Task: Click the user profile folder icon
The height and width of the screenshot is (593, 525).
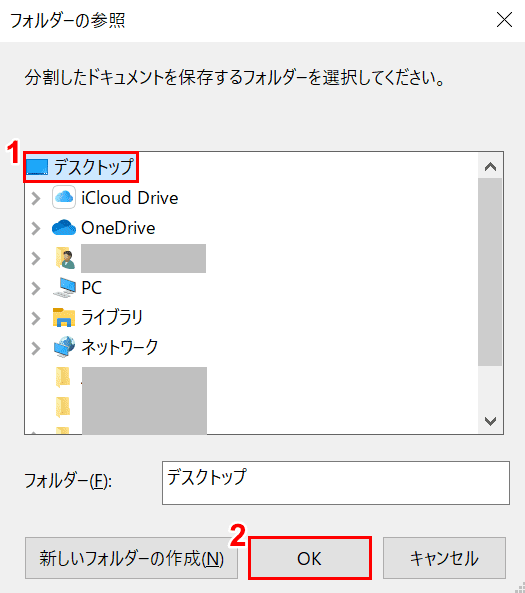Action: (65, 258)
